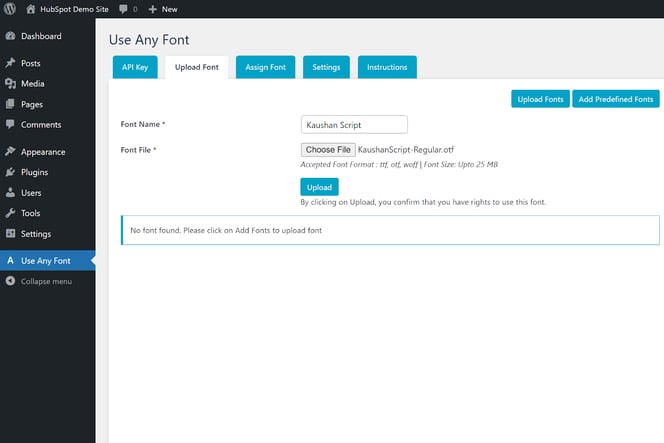Click the Comments speech bubble icon in sidebar
The width and height of the screenshot is (664, 443).
click(11, 124)
